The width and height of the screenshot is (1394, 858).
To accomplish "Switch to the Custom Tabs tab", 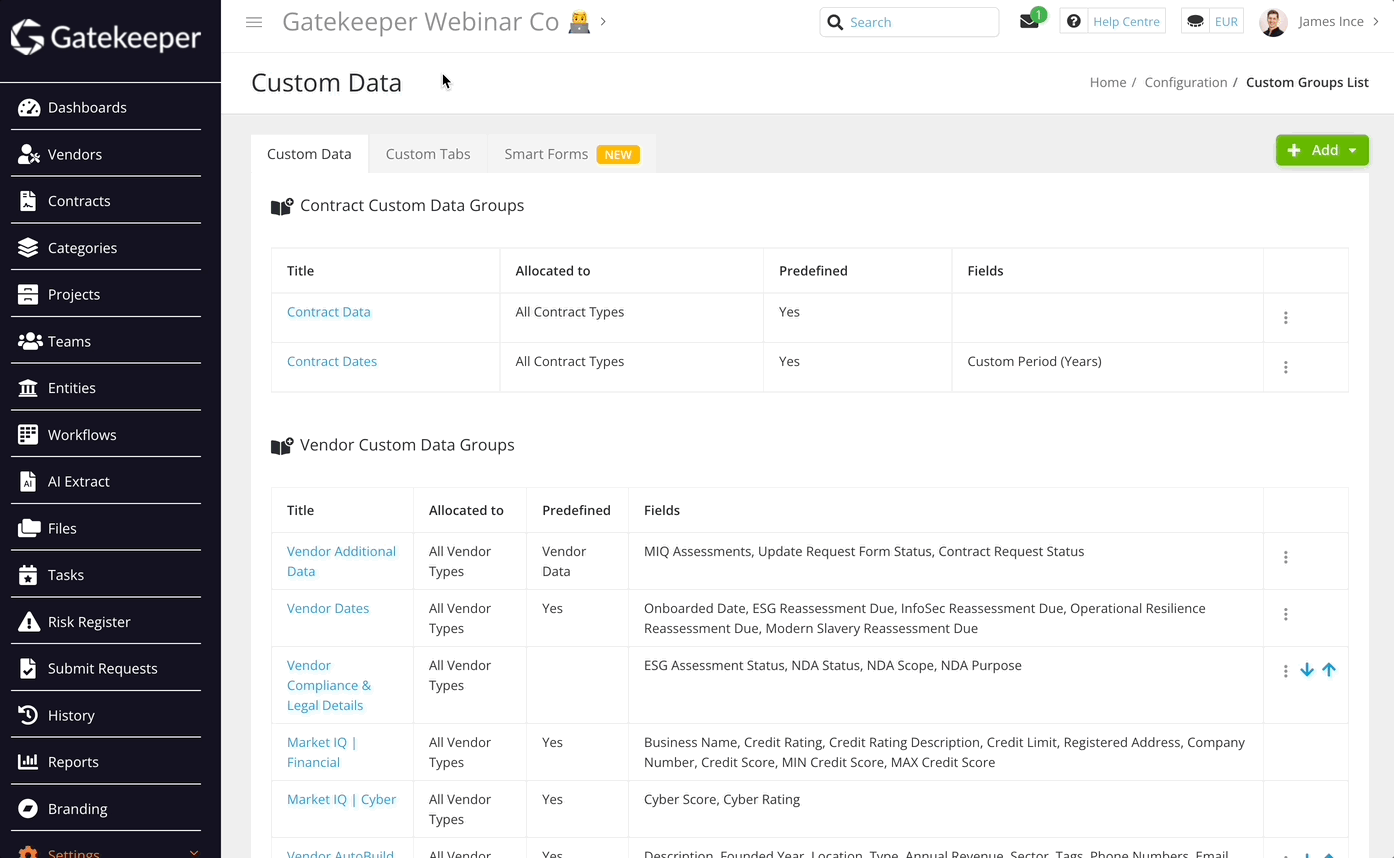I will point(428,153).
